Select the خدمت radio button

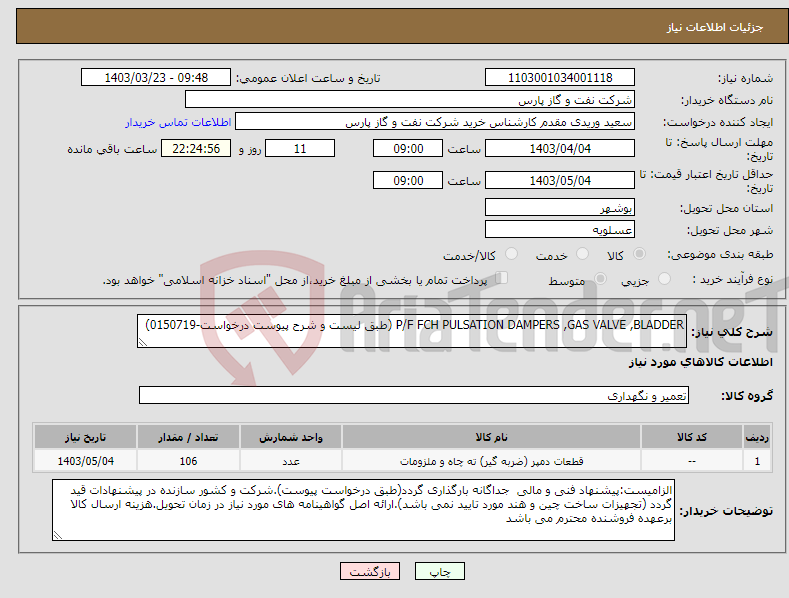582,254
